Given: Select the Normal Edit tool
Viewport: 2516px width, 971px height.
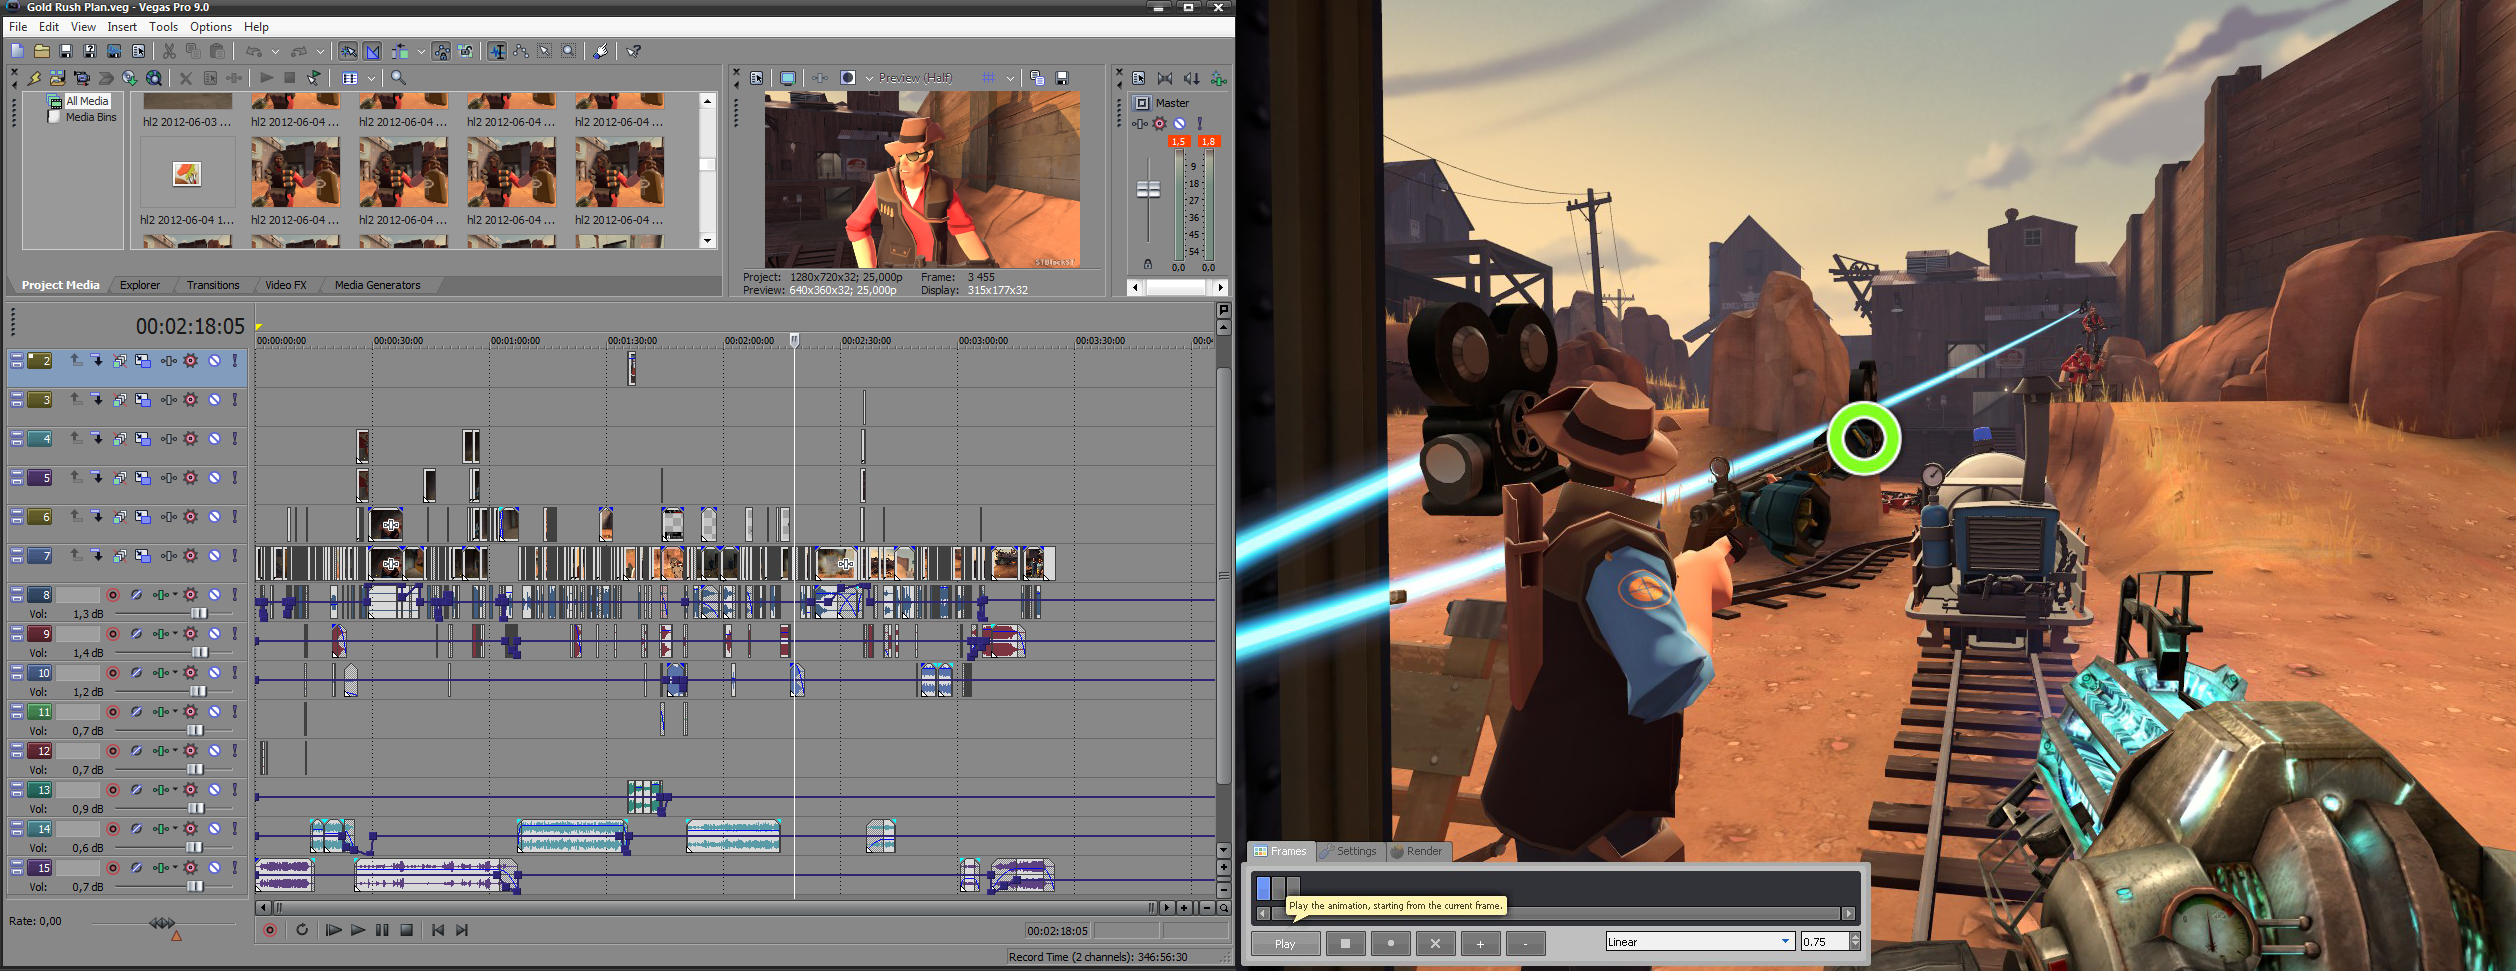Looking at the screenshot, I should (x=497, y=51).
